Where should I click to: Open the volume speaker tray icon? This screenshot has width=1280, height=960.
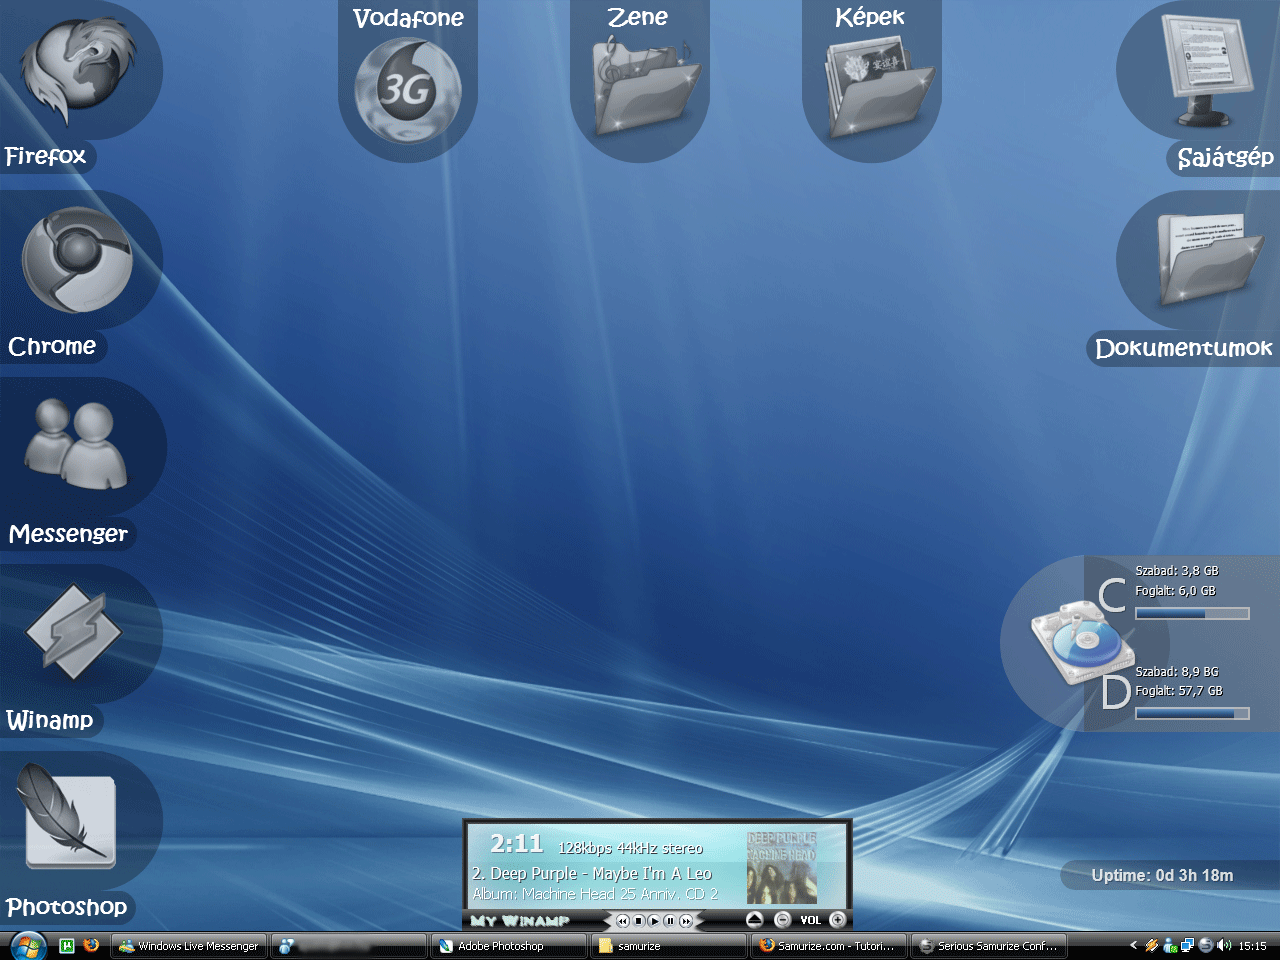click(1224, 946)
